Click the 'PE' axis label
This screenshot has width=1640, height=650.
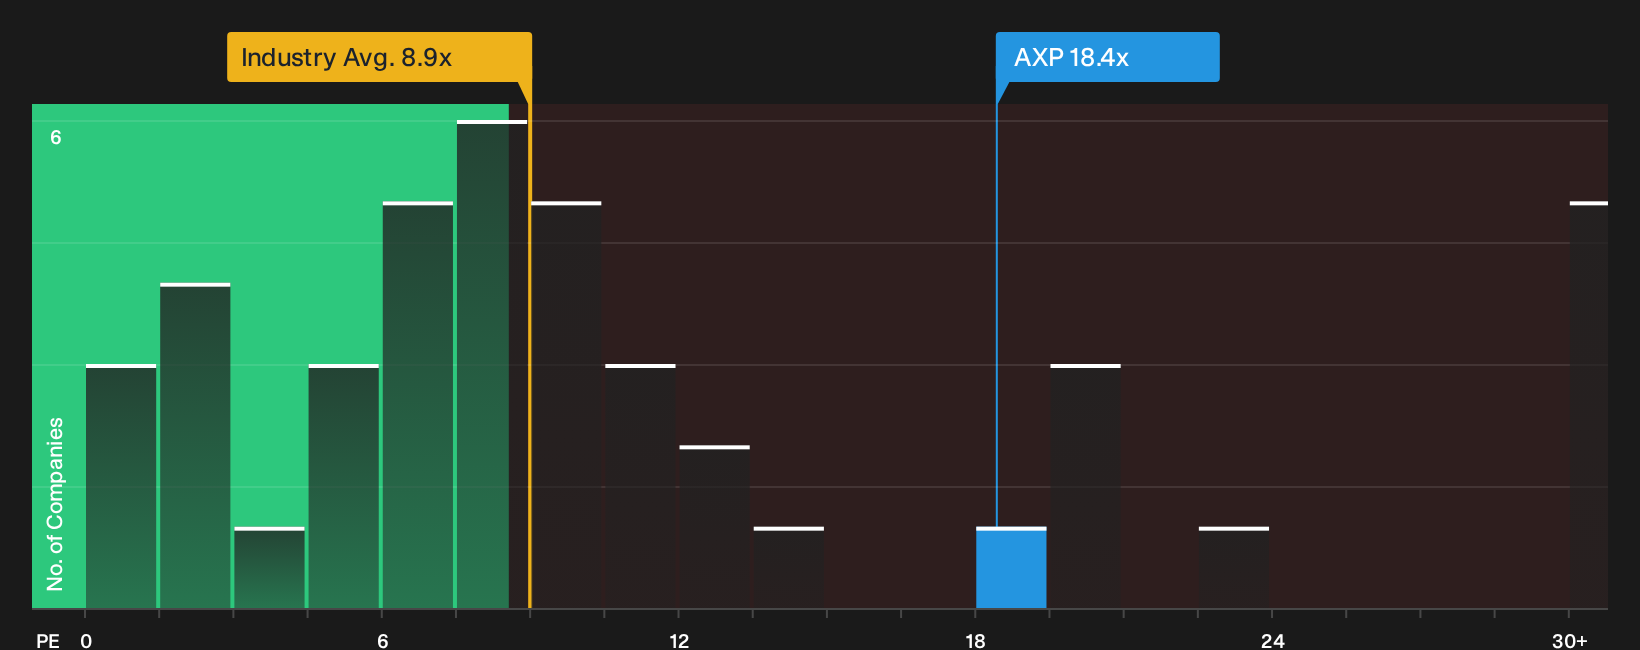click(x=48, y=640)
